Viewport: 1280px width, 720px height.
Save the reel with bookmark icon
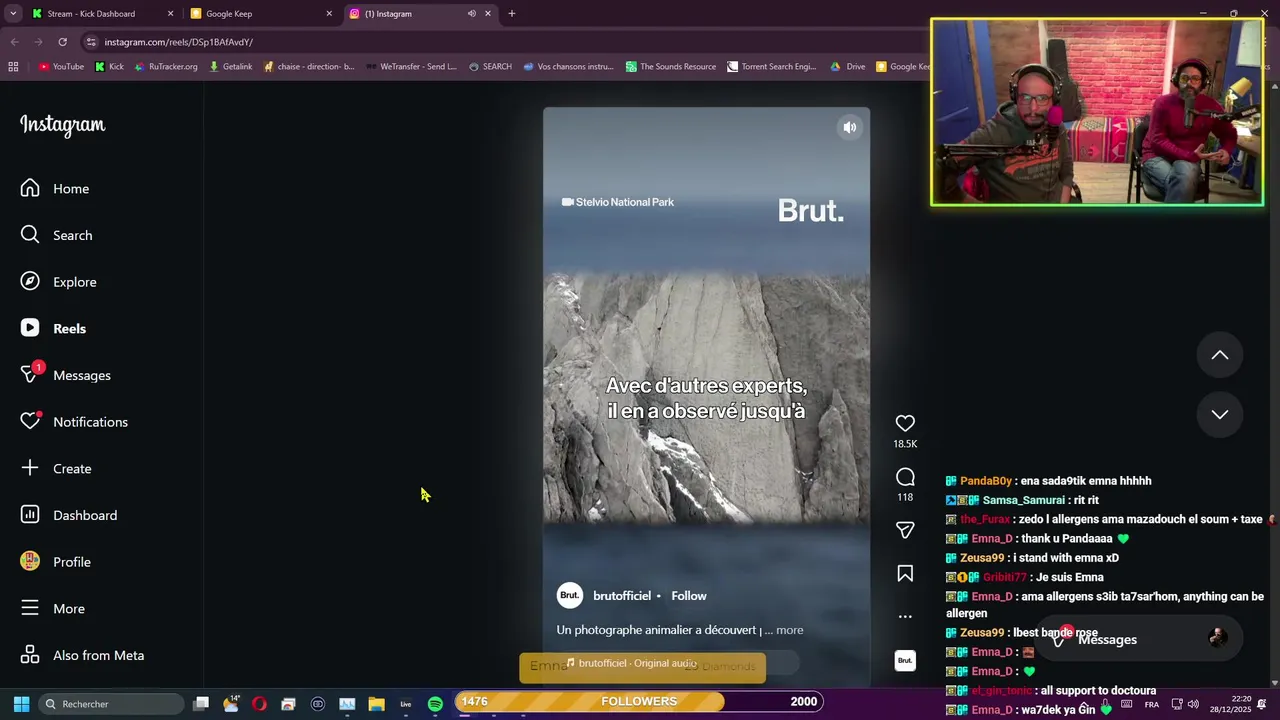pos(905,573)
